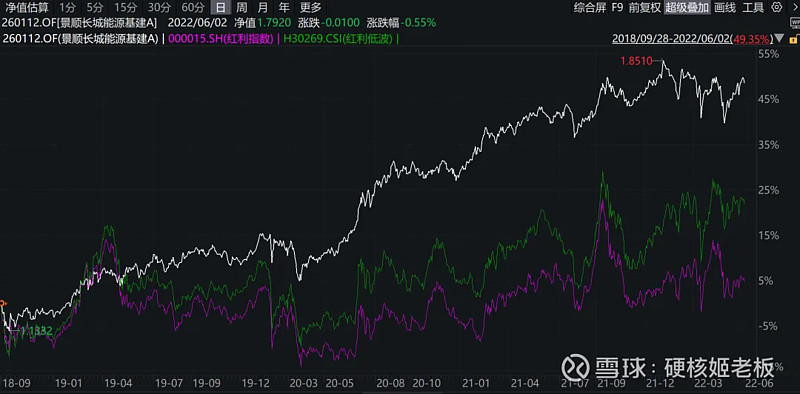Expand the date range dropdown triangle
This screenshot has width=800, height=394.
pos(779,38)
